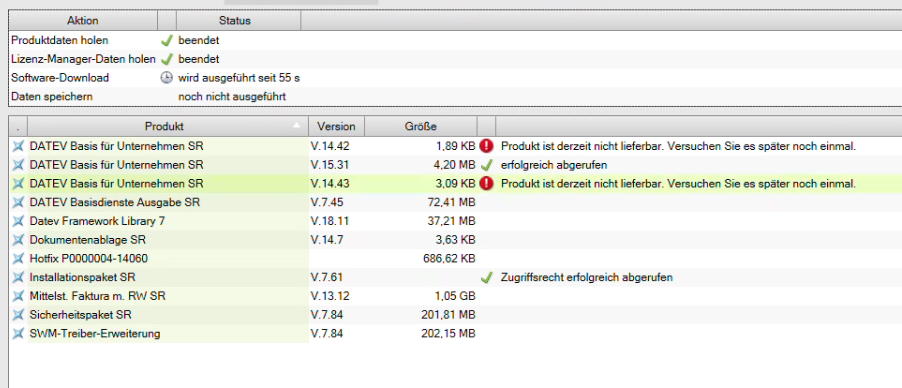This screenshot has width=902, height=388.
Task: Click the icon beside DATEV Basisdienste Ausgabe SR
Action: click(x=18, y=203)
